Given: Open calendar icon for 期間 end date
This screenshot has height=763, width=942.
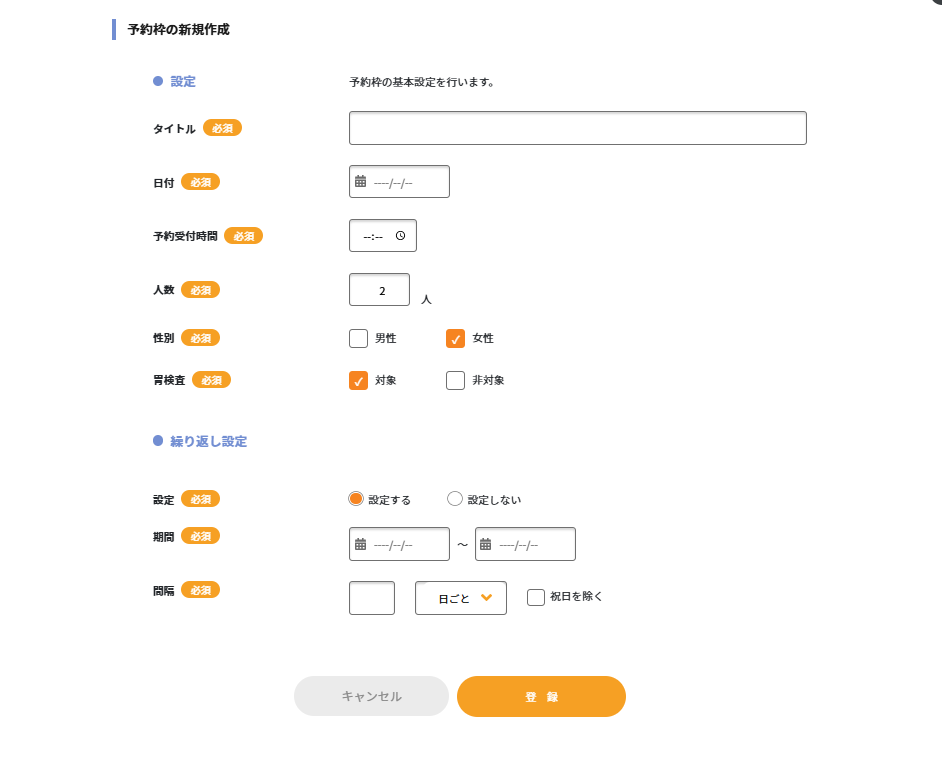Looking at the screenshot, I should 485,544.
